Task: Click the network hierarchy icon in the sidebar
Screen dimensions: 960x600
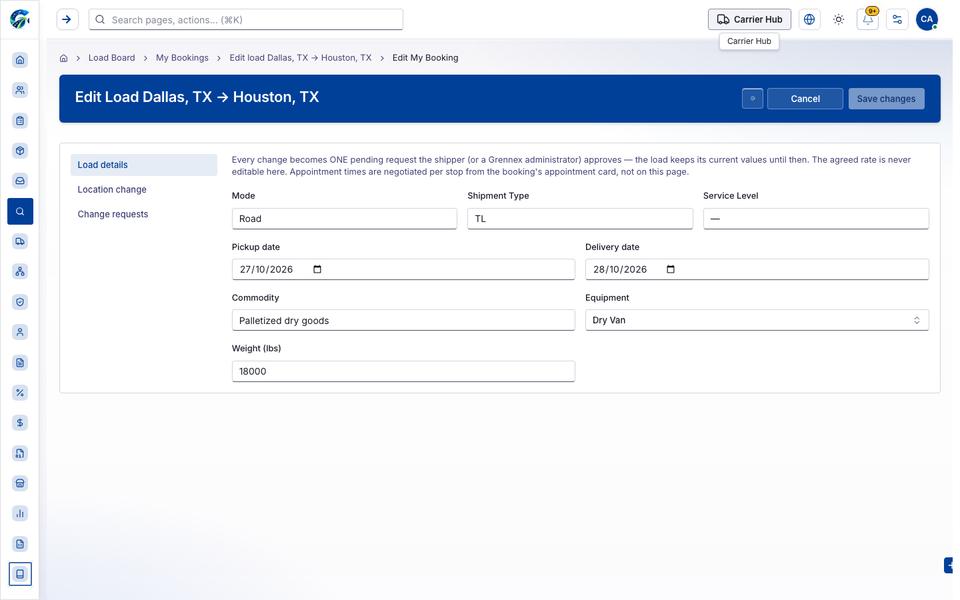Action: coord(20,271)
